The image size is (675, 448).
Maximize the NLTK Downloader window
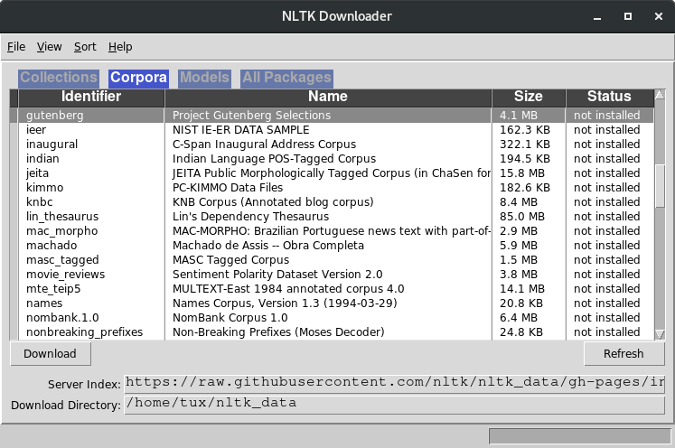pyautogui.click(x=628, y=16)
